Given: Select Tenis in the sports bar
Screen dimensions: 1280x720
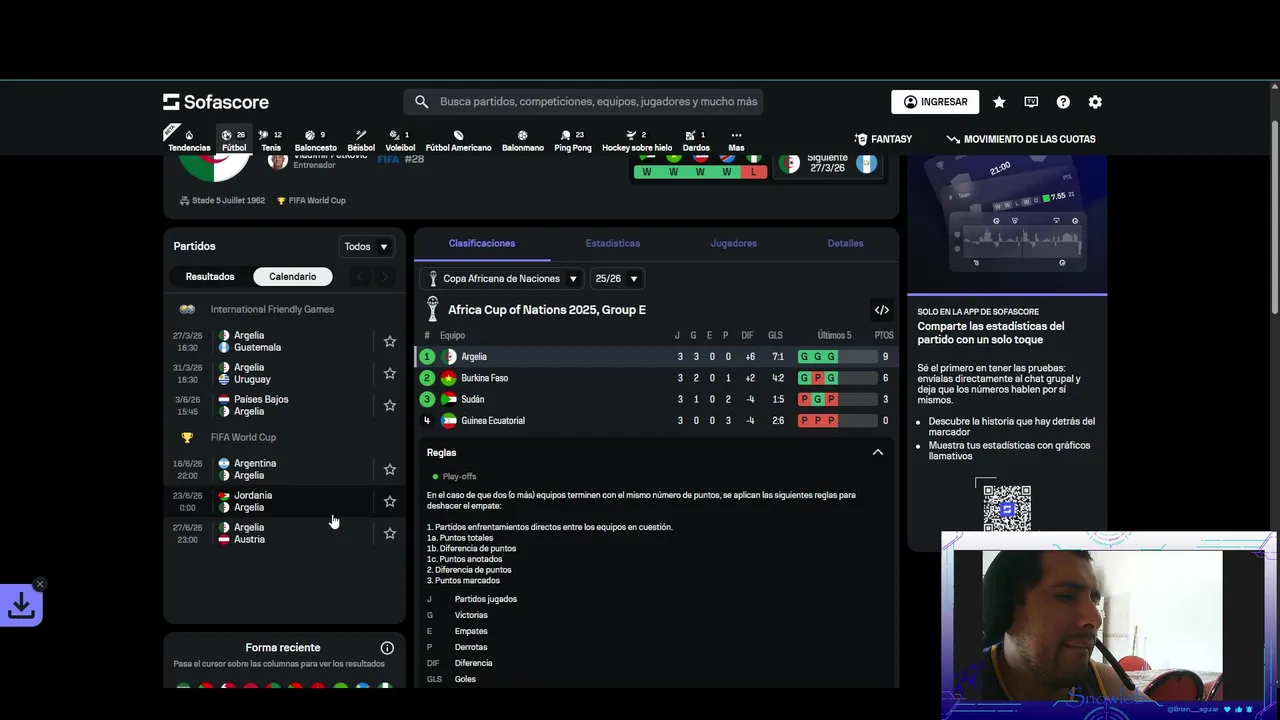Looking at the screenshot, I should tap(271, 141).
